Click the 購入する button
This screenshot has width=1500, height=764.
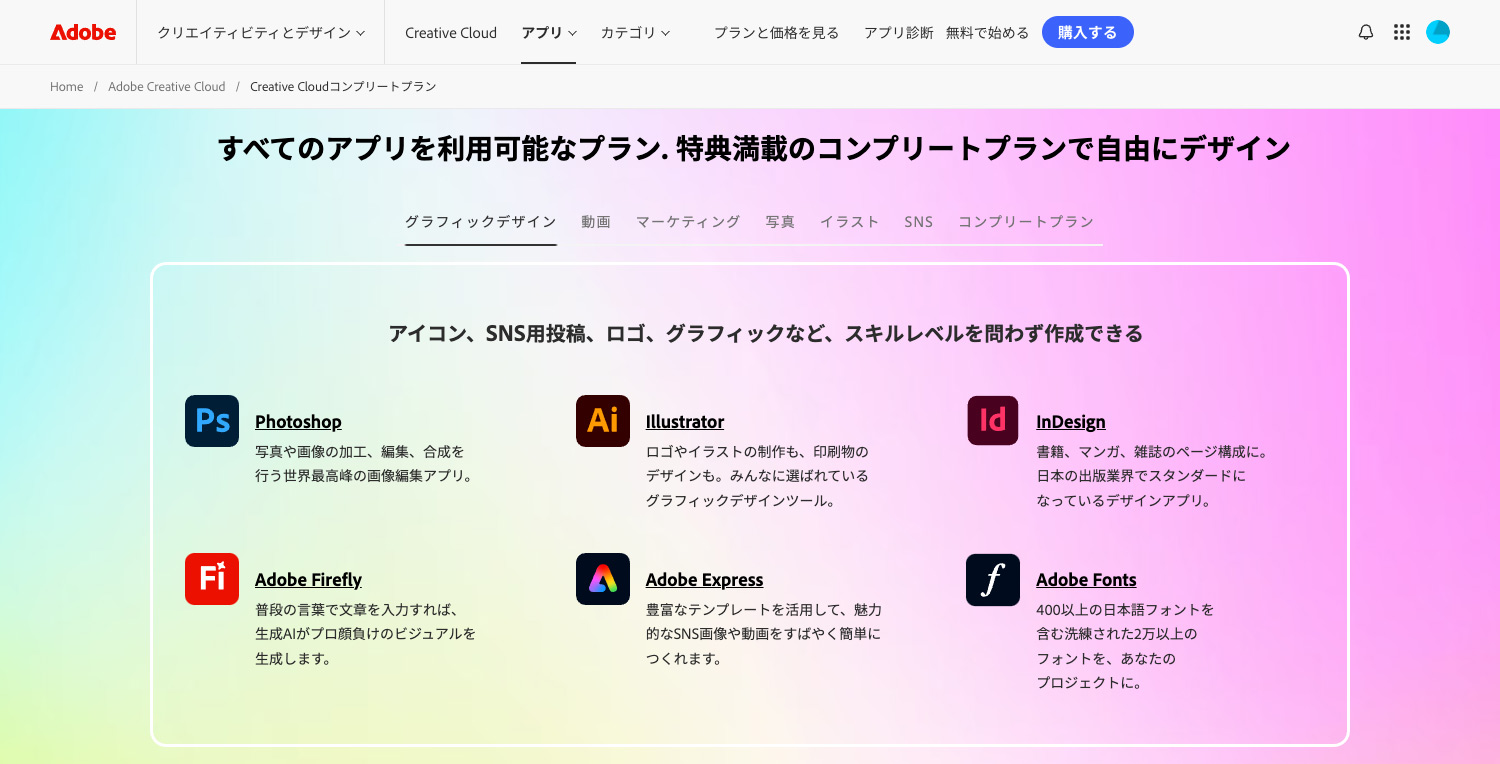(x=1088, y=32)
